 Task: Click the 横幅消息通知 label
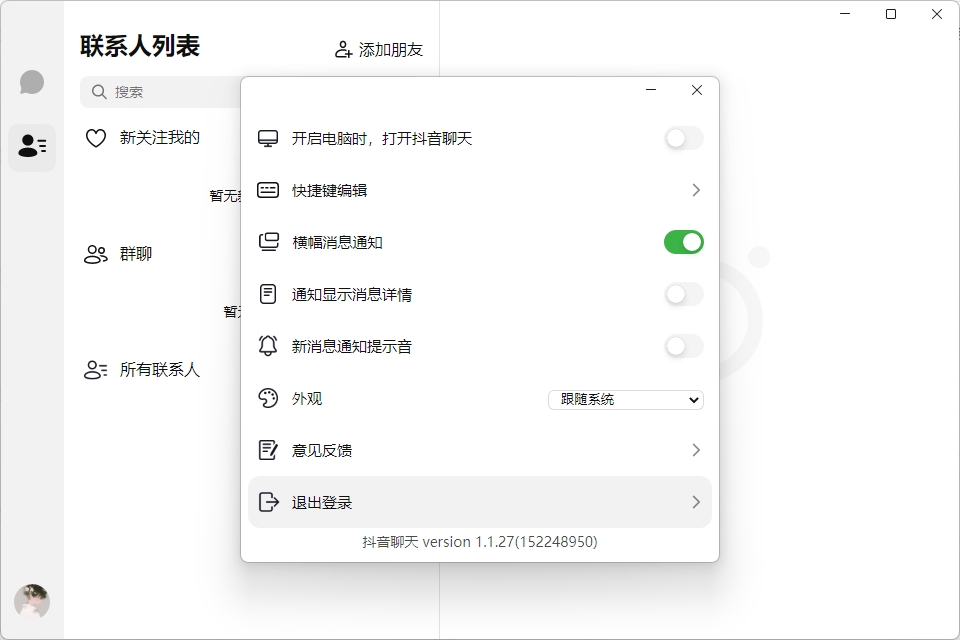point(337,243)
